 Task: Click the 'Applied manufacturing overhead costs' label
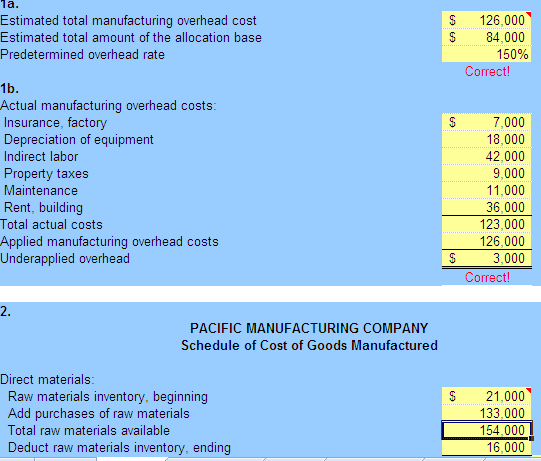(x=109, y=242)
